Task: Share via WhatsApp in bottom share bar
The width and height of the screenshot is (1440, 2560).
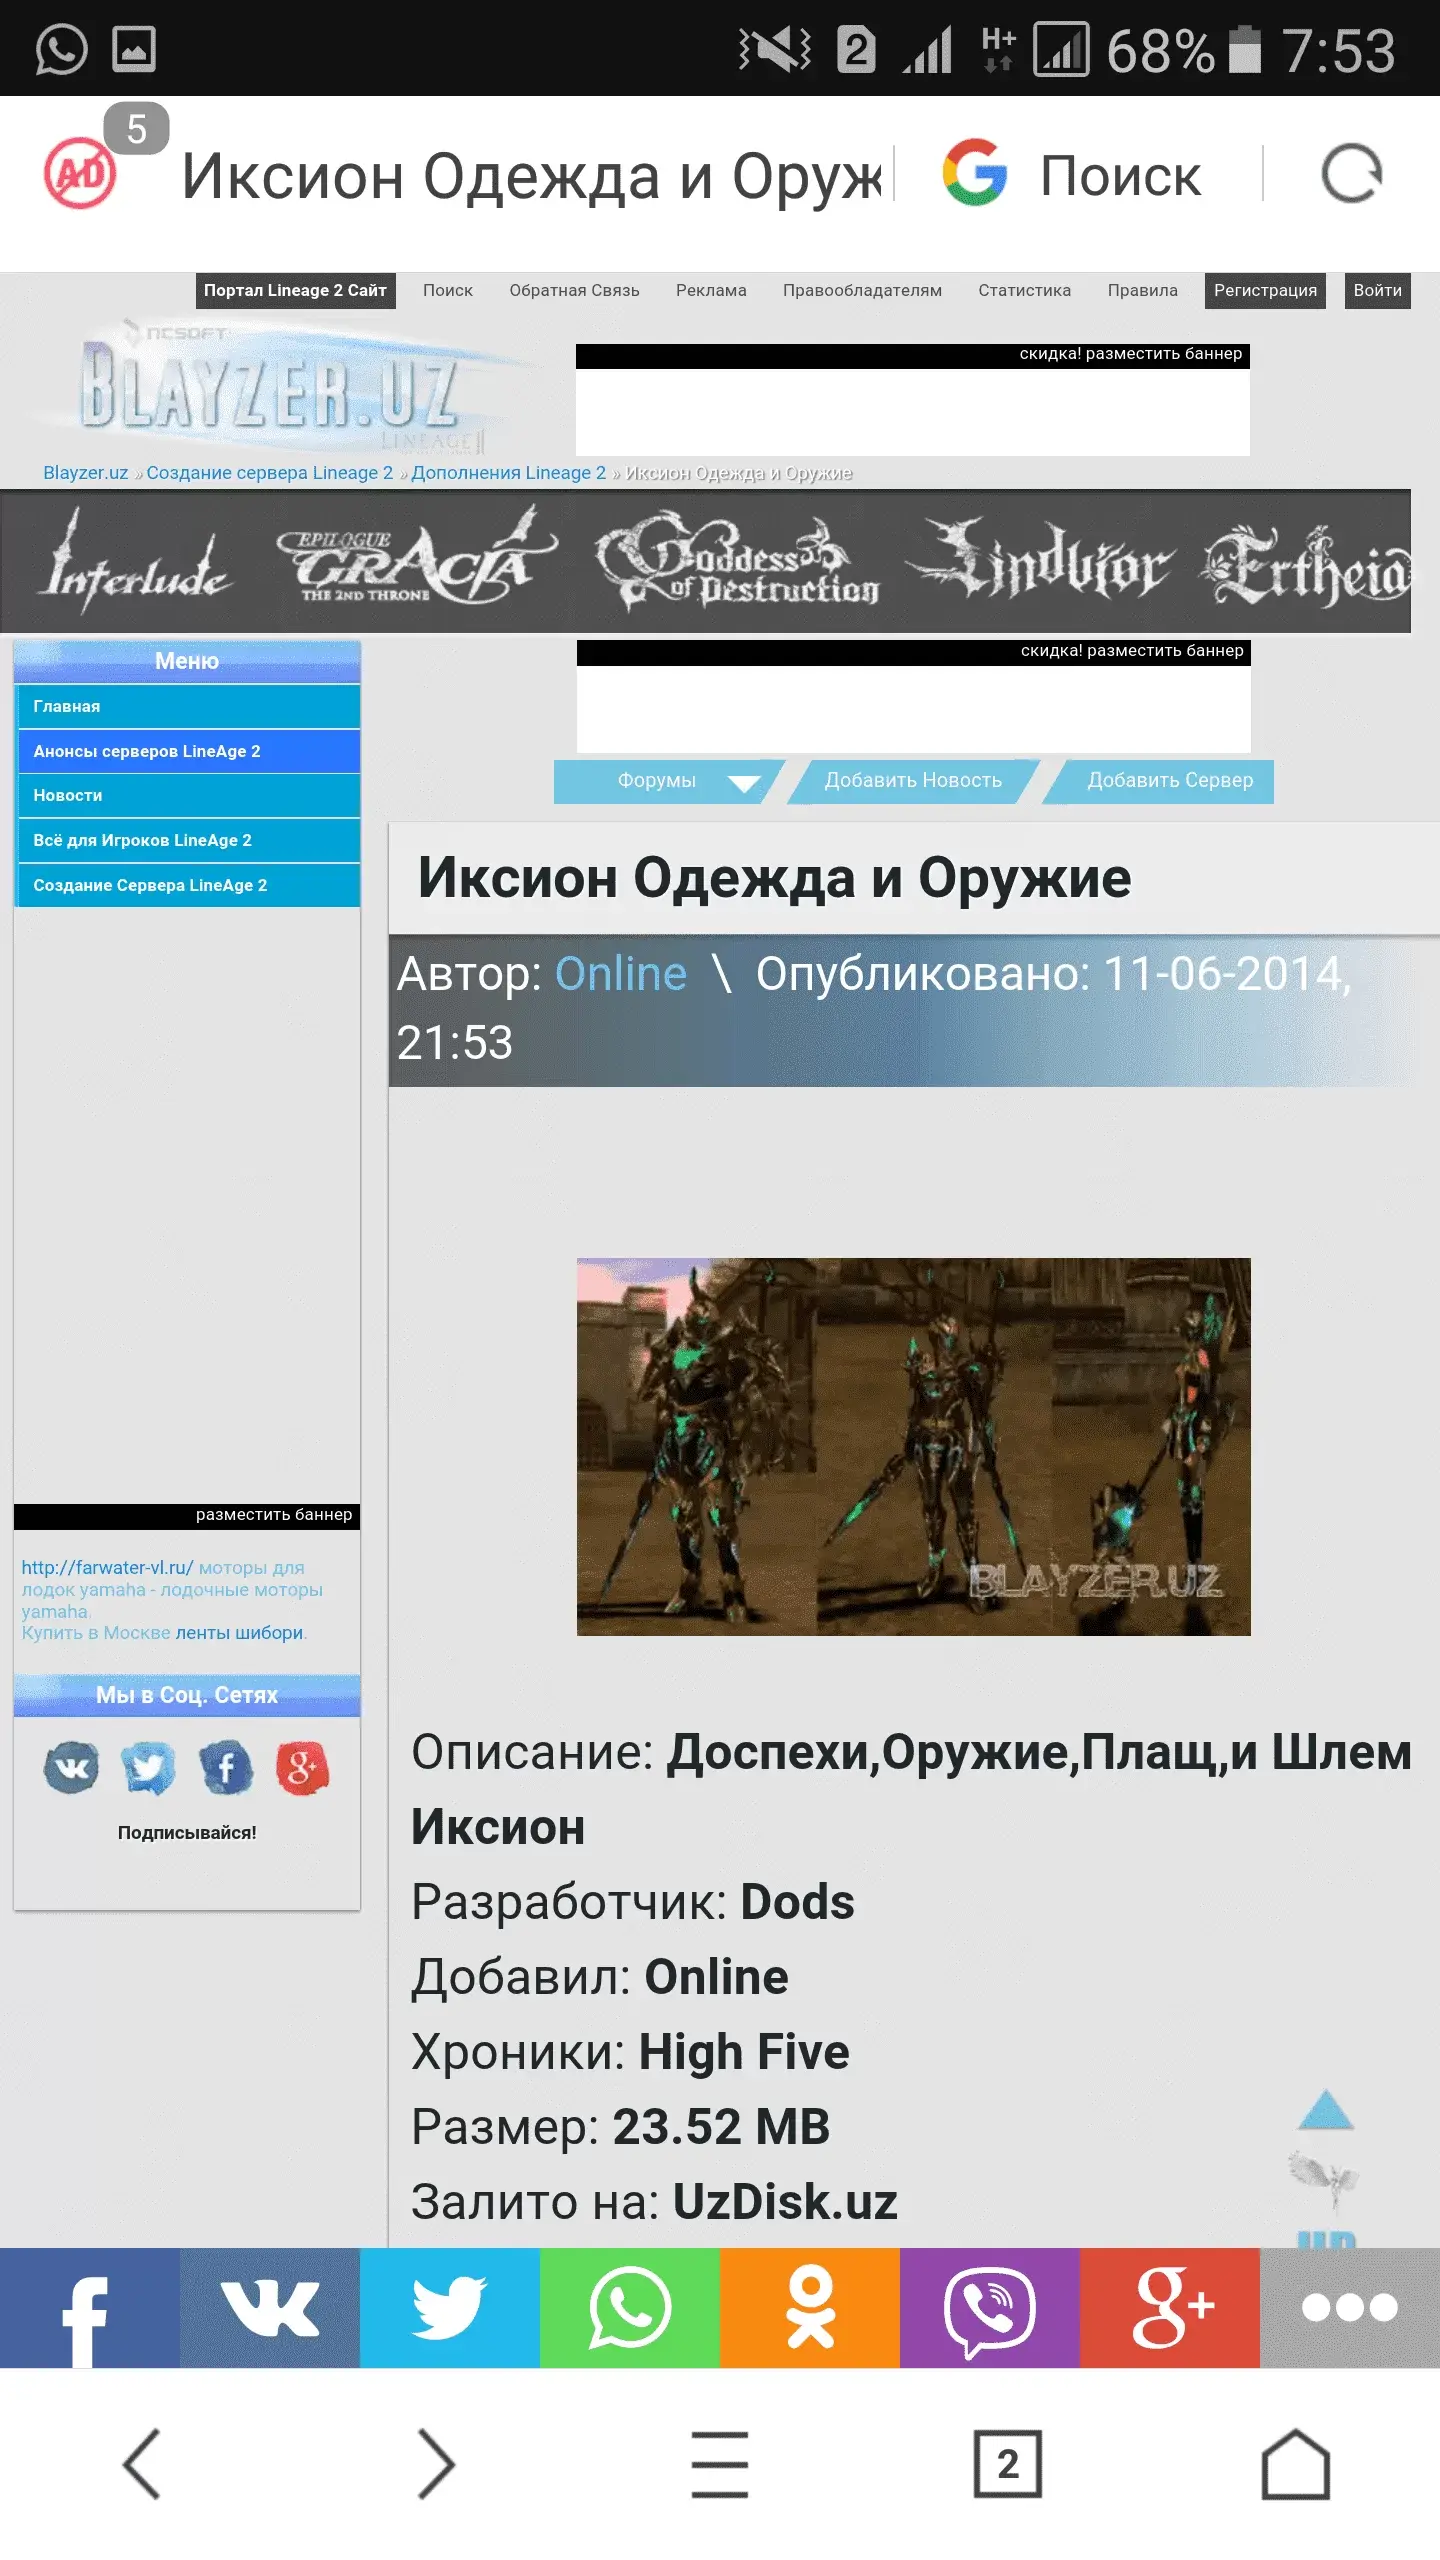Action: (x=630, y=2308)
